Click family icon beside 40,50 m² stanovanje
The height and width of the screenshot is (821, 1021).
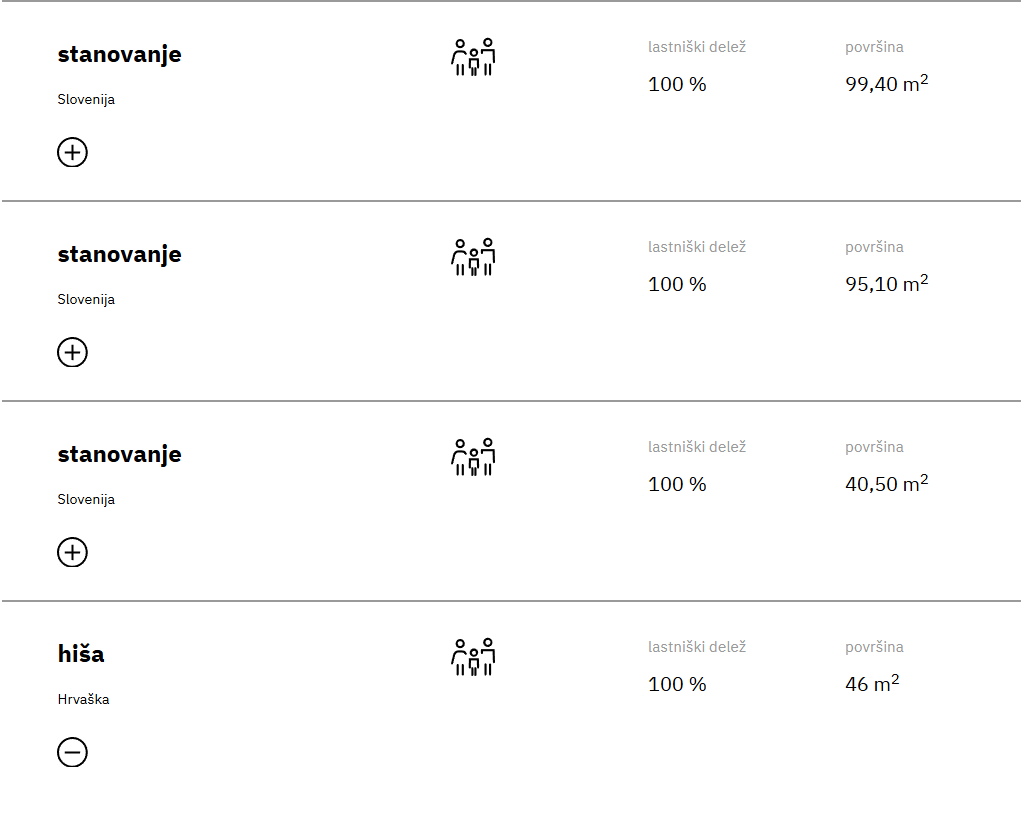coord(473,457)
